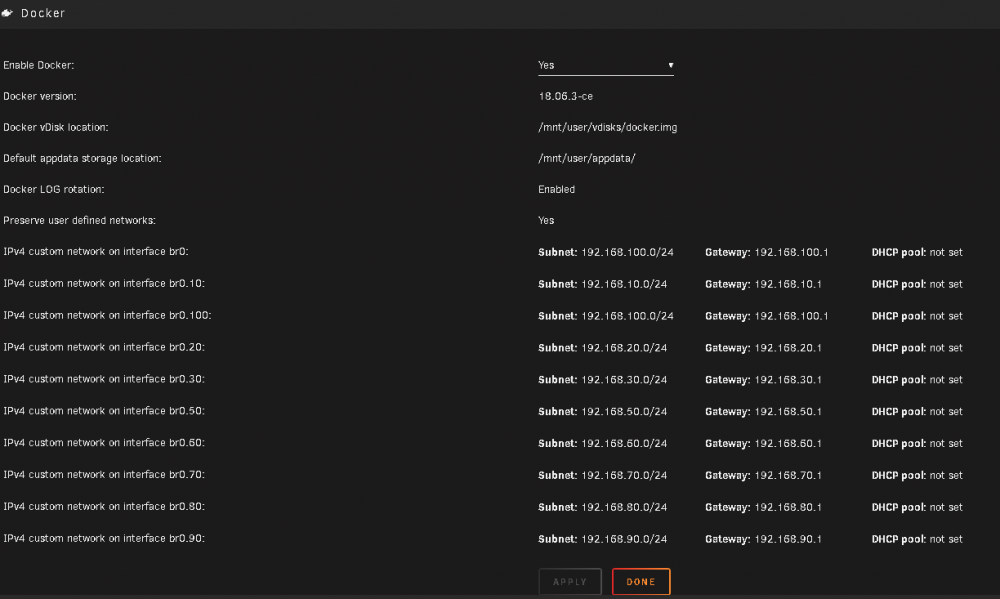Click the interface br0.30 network label
This screenshot has width=1000, height=599.
pyautogui.click(x=104, y=379)
